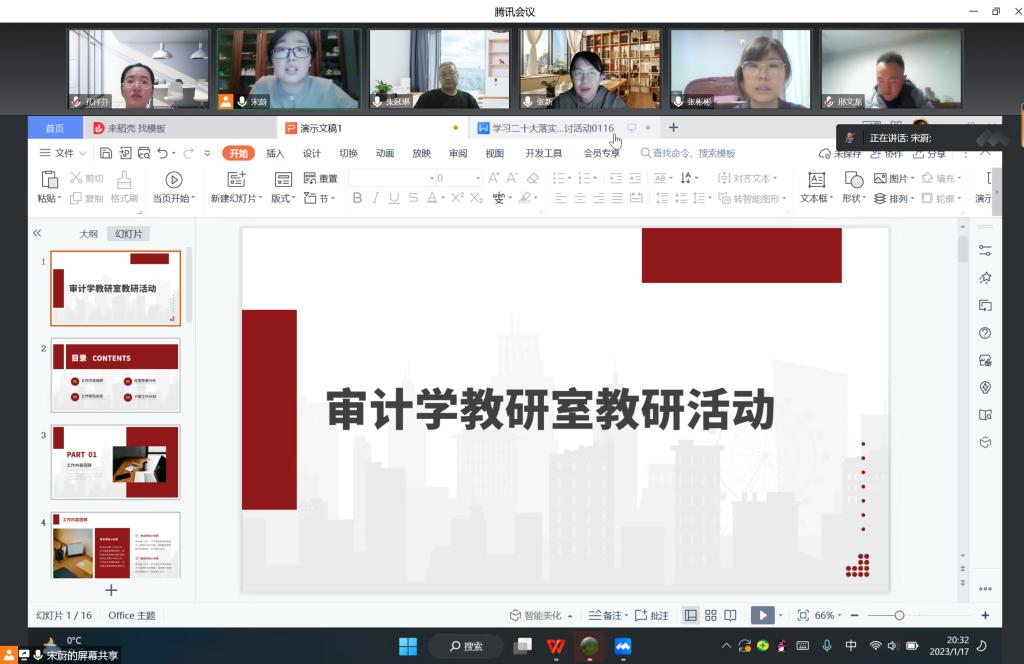
Task: Select slide 2 目录 CONTENTS thumbnail
Action: (116, 374)
